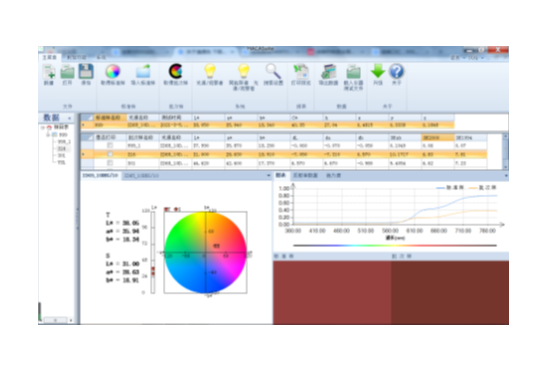Click the icon beside the 930 tree node
The height and width of the screenshot is (380, 540).
[x=54, y=135]
